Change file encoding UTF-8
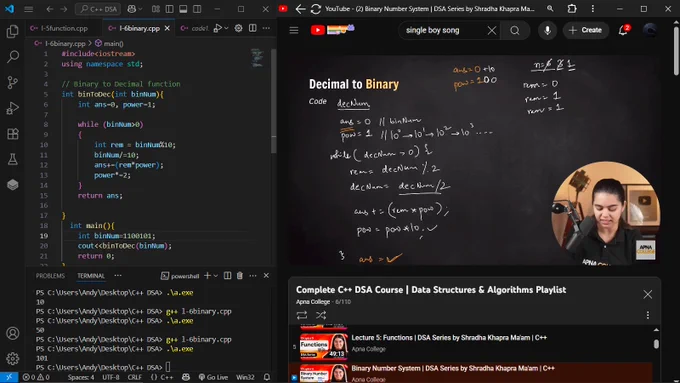The image size is (680, 383). pos(111,377)
